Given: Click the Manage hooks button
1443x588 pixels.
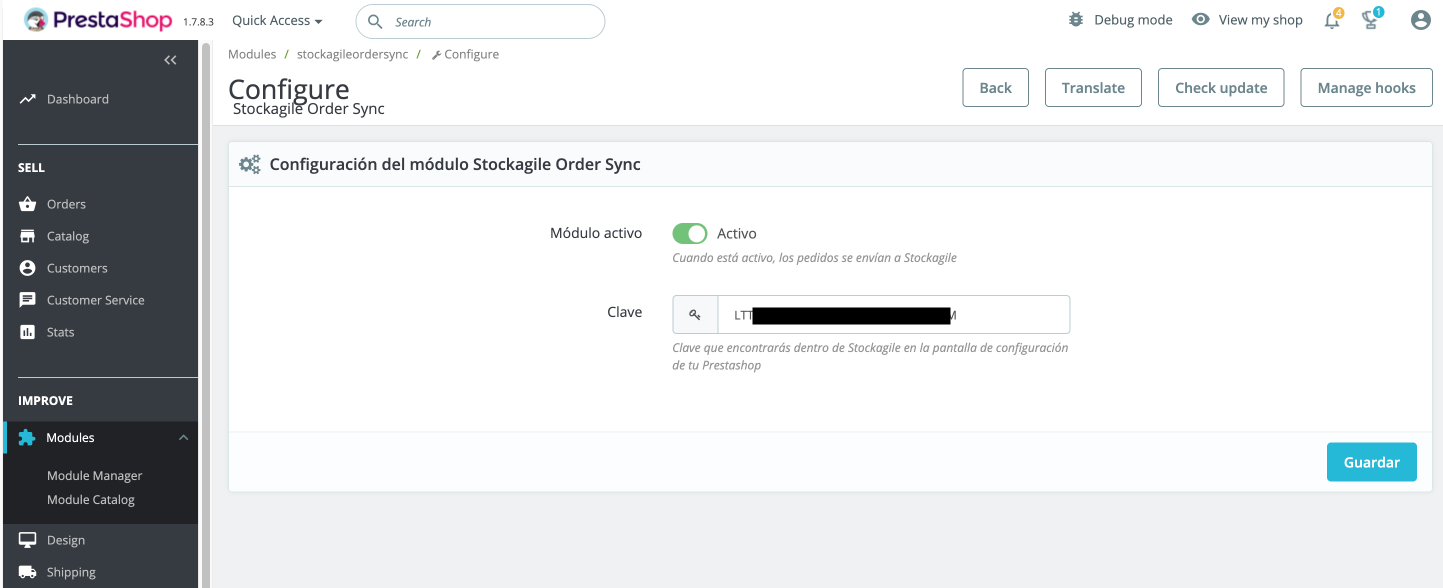Looking at the screenshot, I should click(1366, 87).
